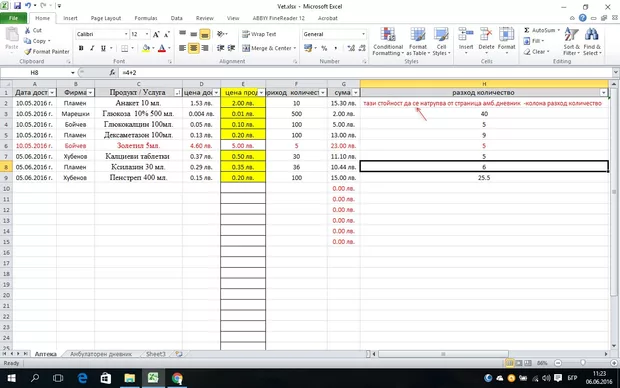
Task: Click Merge & Center button
Action: click(x=269, y=48)
